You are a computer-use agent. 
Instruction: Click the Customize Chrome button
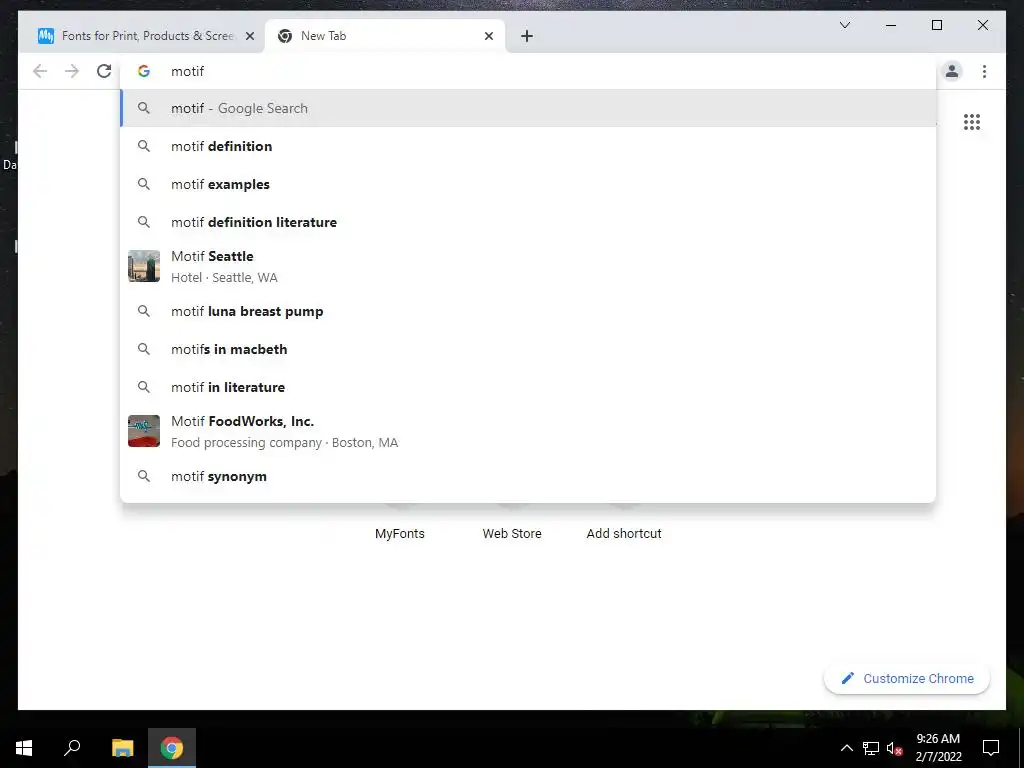[x=907, y=679]
